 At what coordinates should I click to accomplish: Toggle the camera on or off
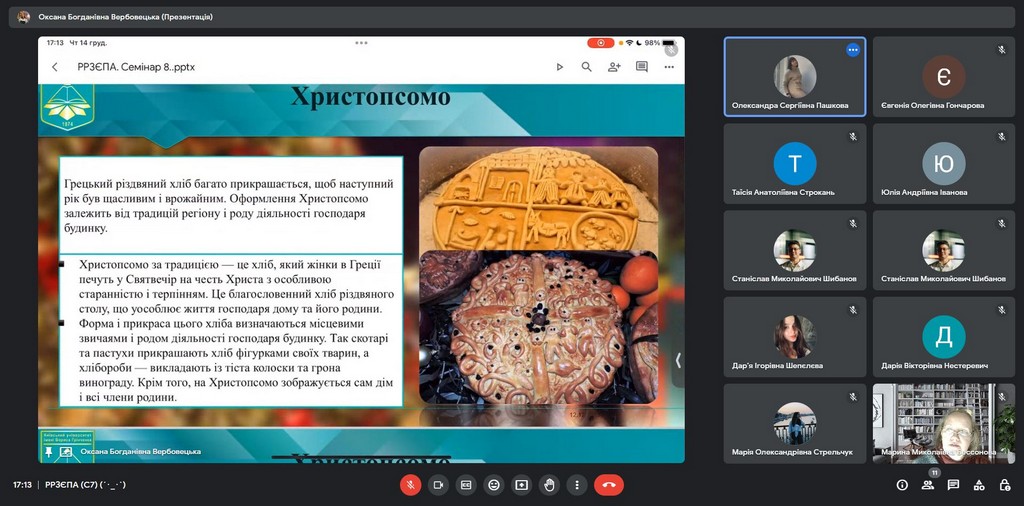point(438,485)
